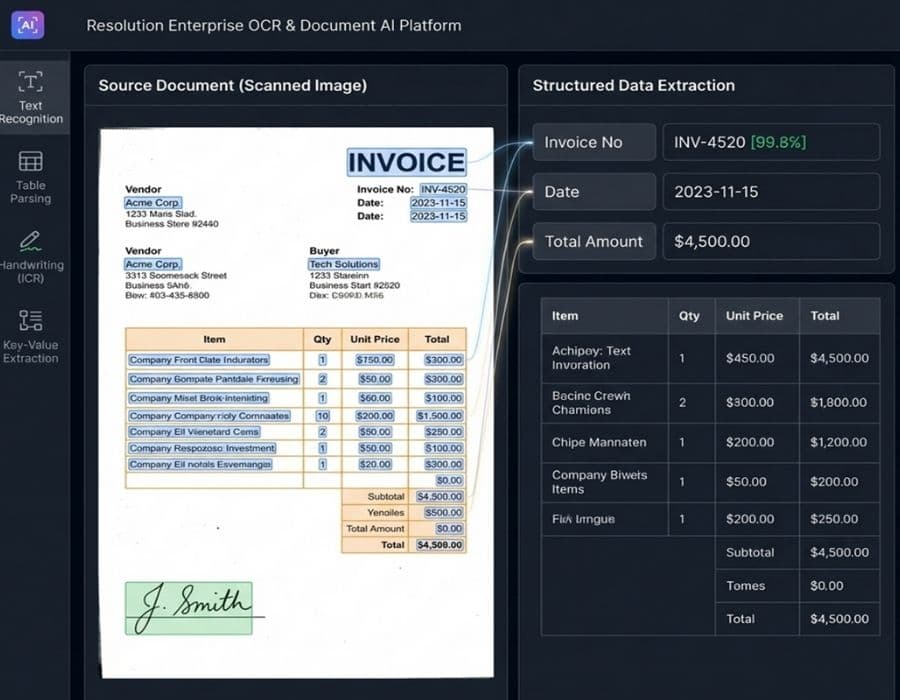Select the Text Recognition tool icon

(x=31, y=81)
